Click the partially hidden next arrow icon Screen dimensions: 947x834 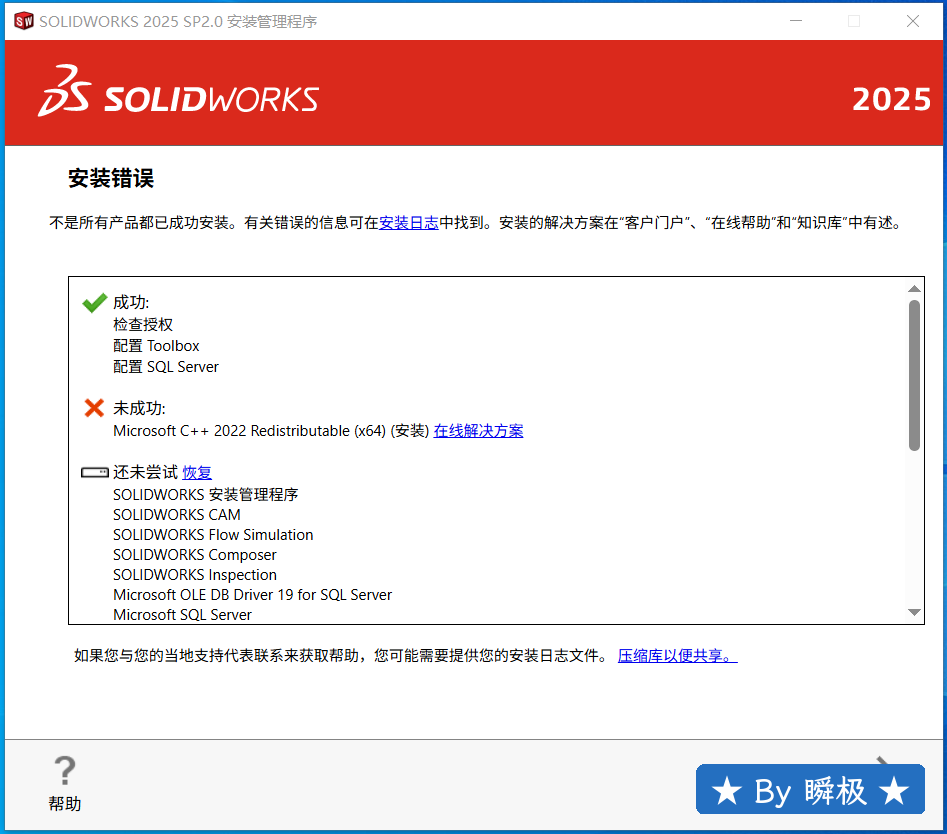pyautogui.click(x=883, y=762)
